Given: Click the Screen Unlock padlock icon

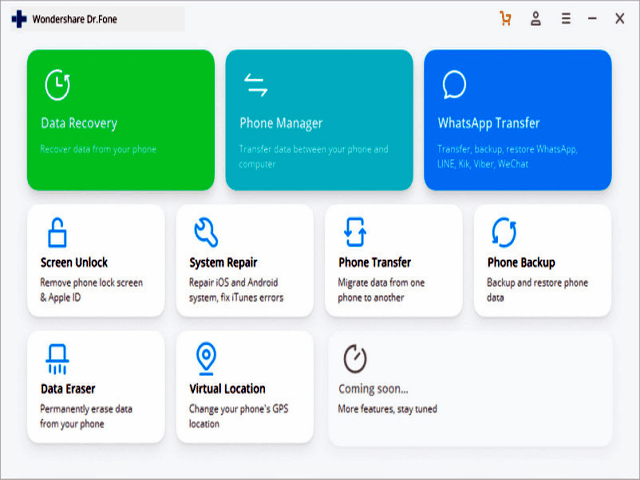Looking at the screenshot, I should [x=57, y=232].
